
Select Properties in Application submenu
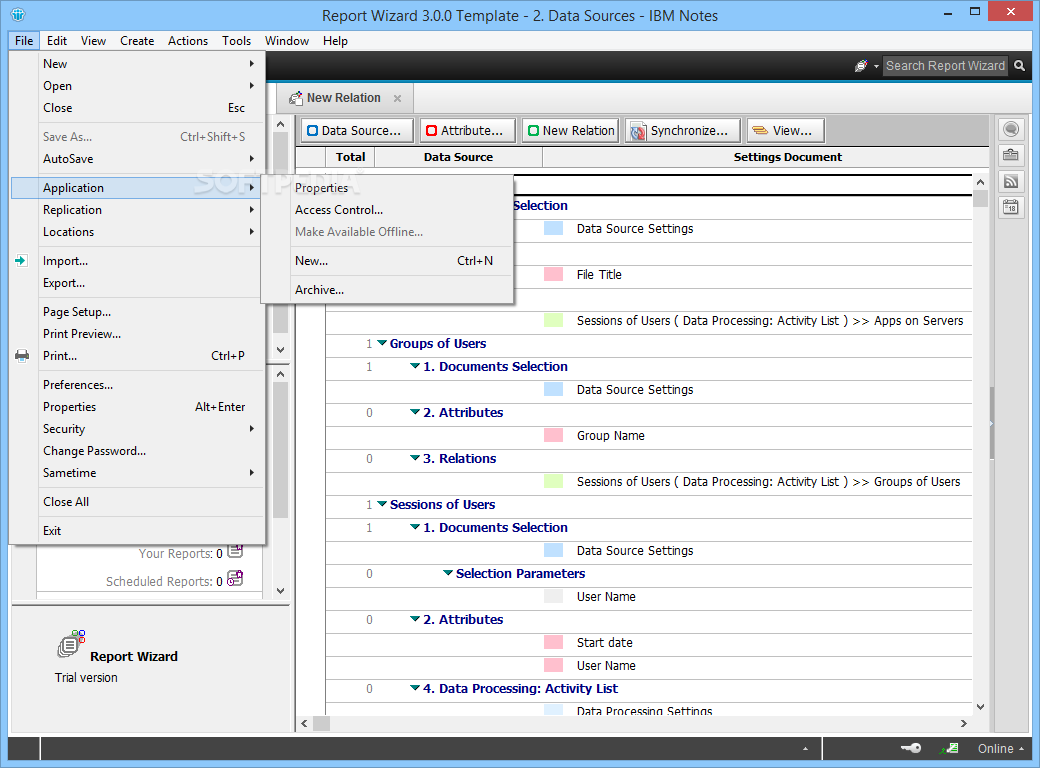pos(388,188)
